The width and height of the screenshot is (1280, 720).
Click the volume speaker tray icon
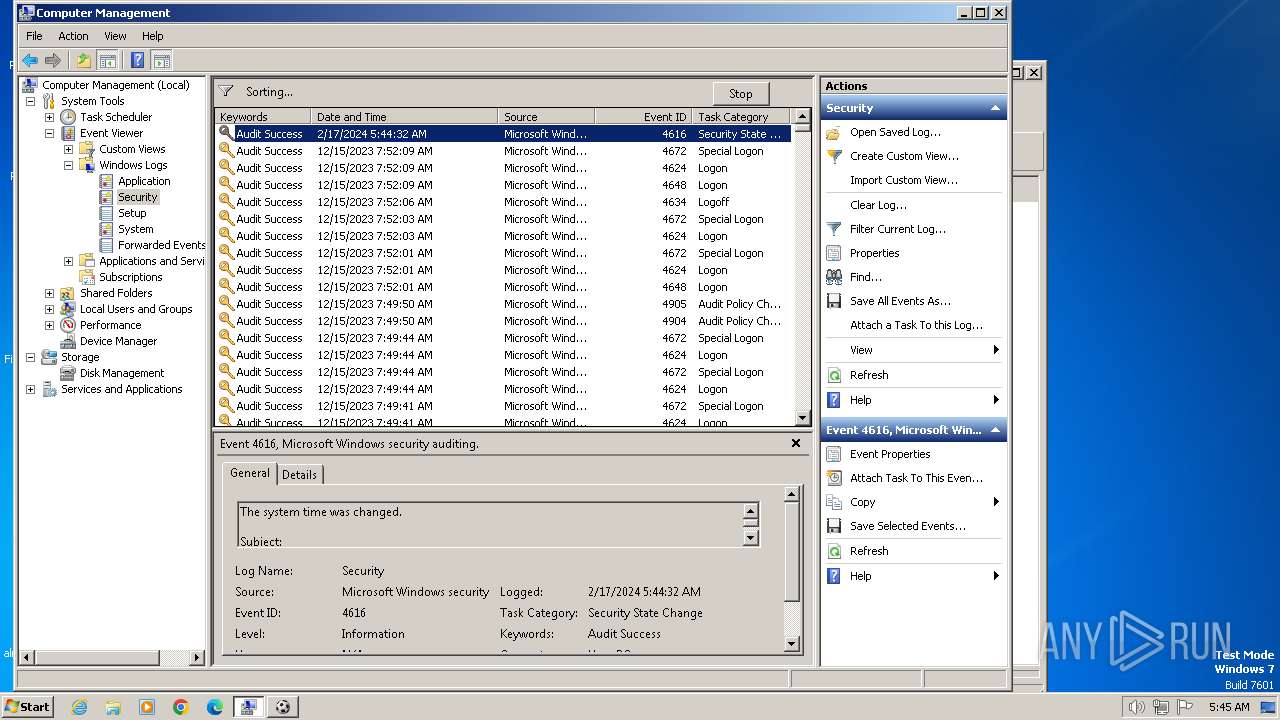pyautogui.click(x=1136, y=707)
